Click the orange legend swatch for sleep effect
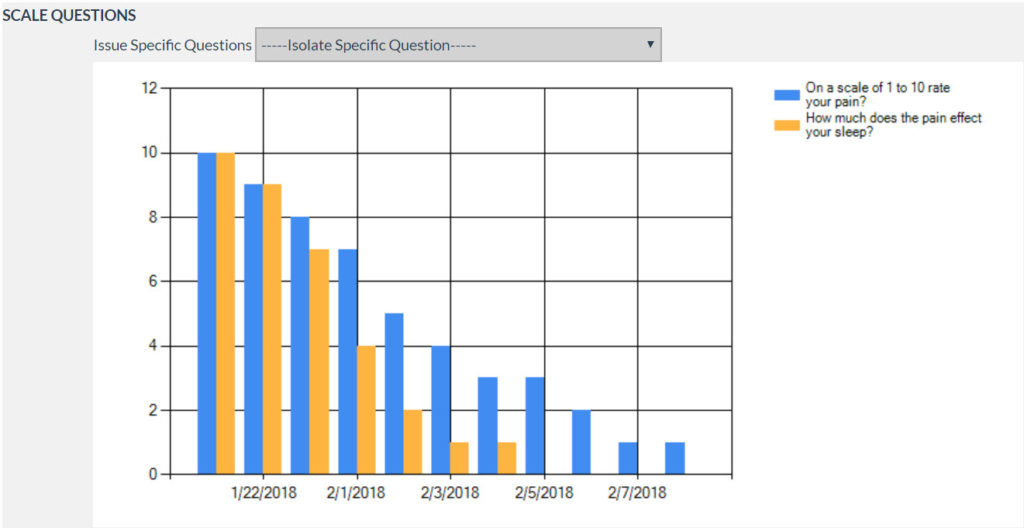Image resolution: width=1024 pixels, height=528 pixels. (787, 125)
